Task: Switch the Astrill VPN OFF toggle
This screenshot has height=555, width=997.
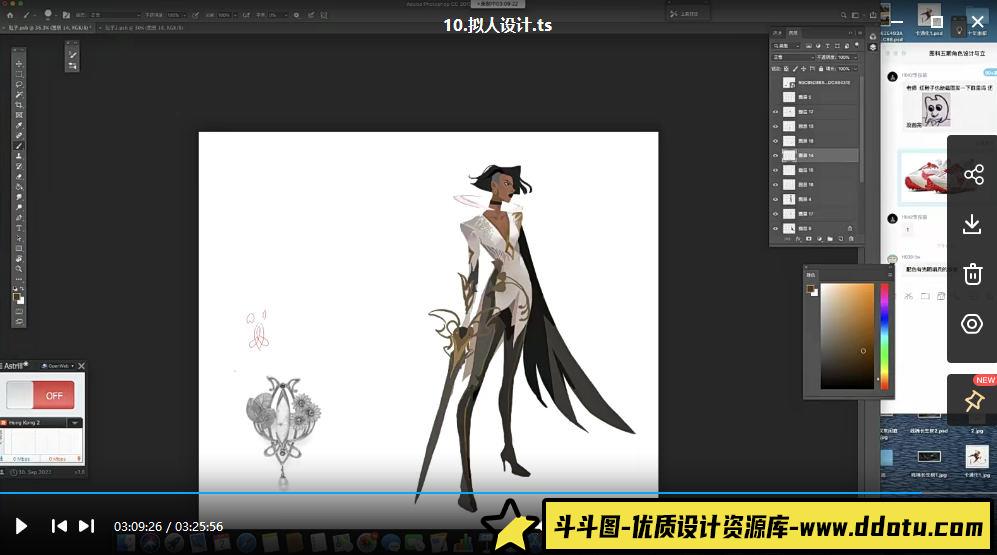Action: (40, 395)
